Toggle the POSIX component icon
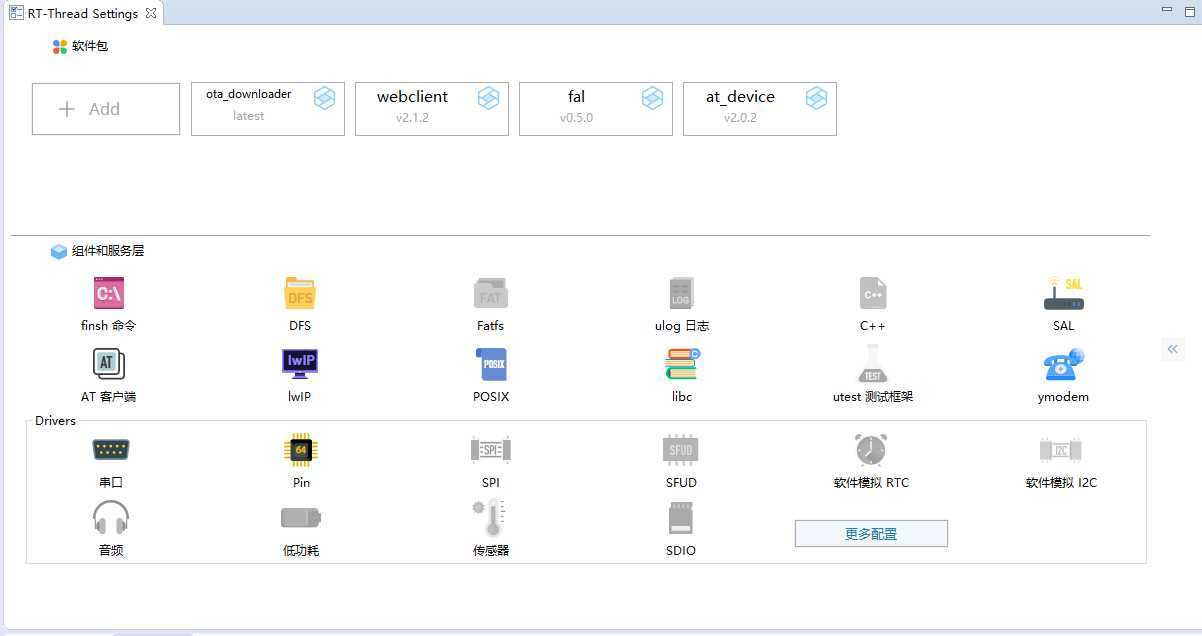 pyautogui.click(x=491, y=364)
